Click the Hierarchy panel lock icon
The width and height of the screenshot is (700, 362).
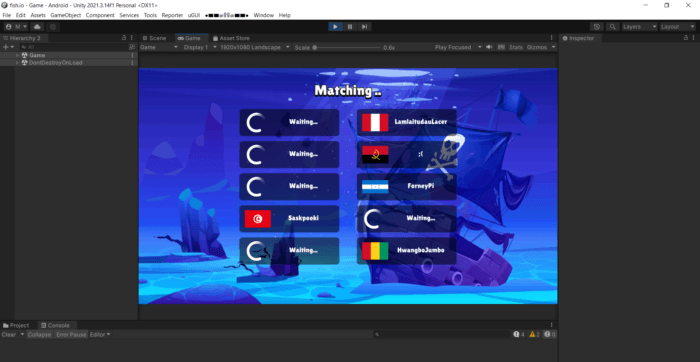point(124,38)
